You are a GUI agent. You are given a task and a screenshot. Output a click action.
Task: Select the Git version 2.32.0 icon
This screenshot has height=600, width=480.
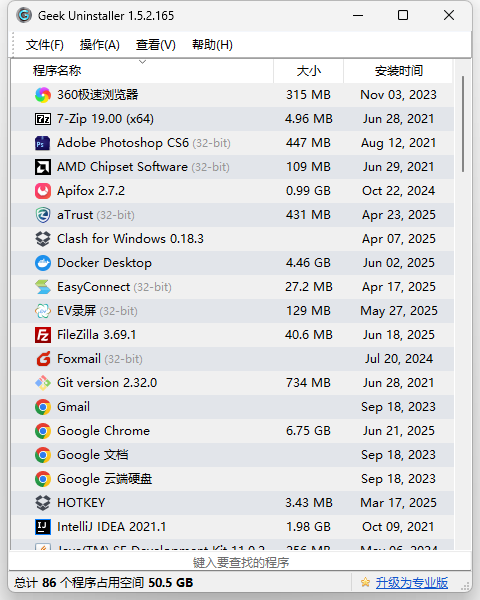click(x=42, y=383)
